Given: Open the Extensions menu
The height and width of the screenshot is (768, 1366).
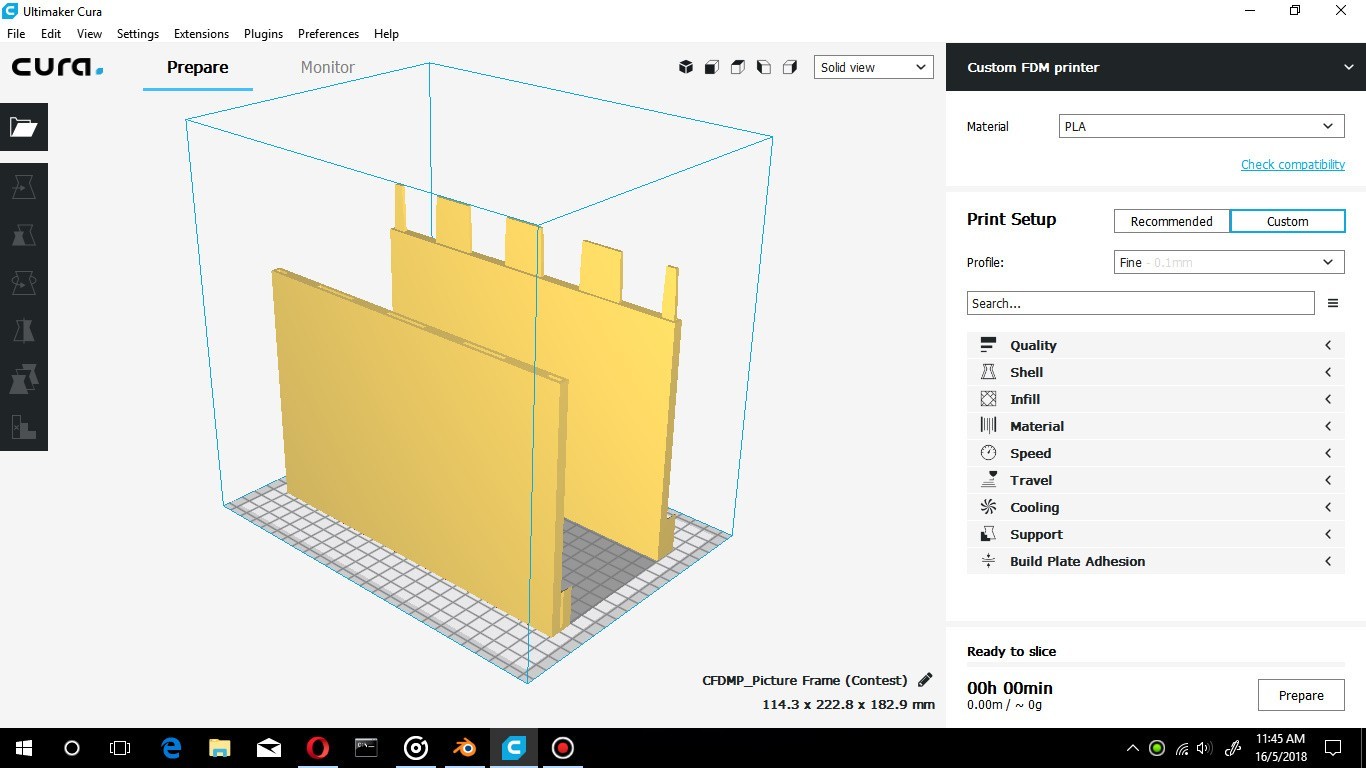Looking at the screenshot, I should tap(201, 33).
